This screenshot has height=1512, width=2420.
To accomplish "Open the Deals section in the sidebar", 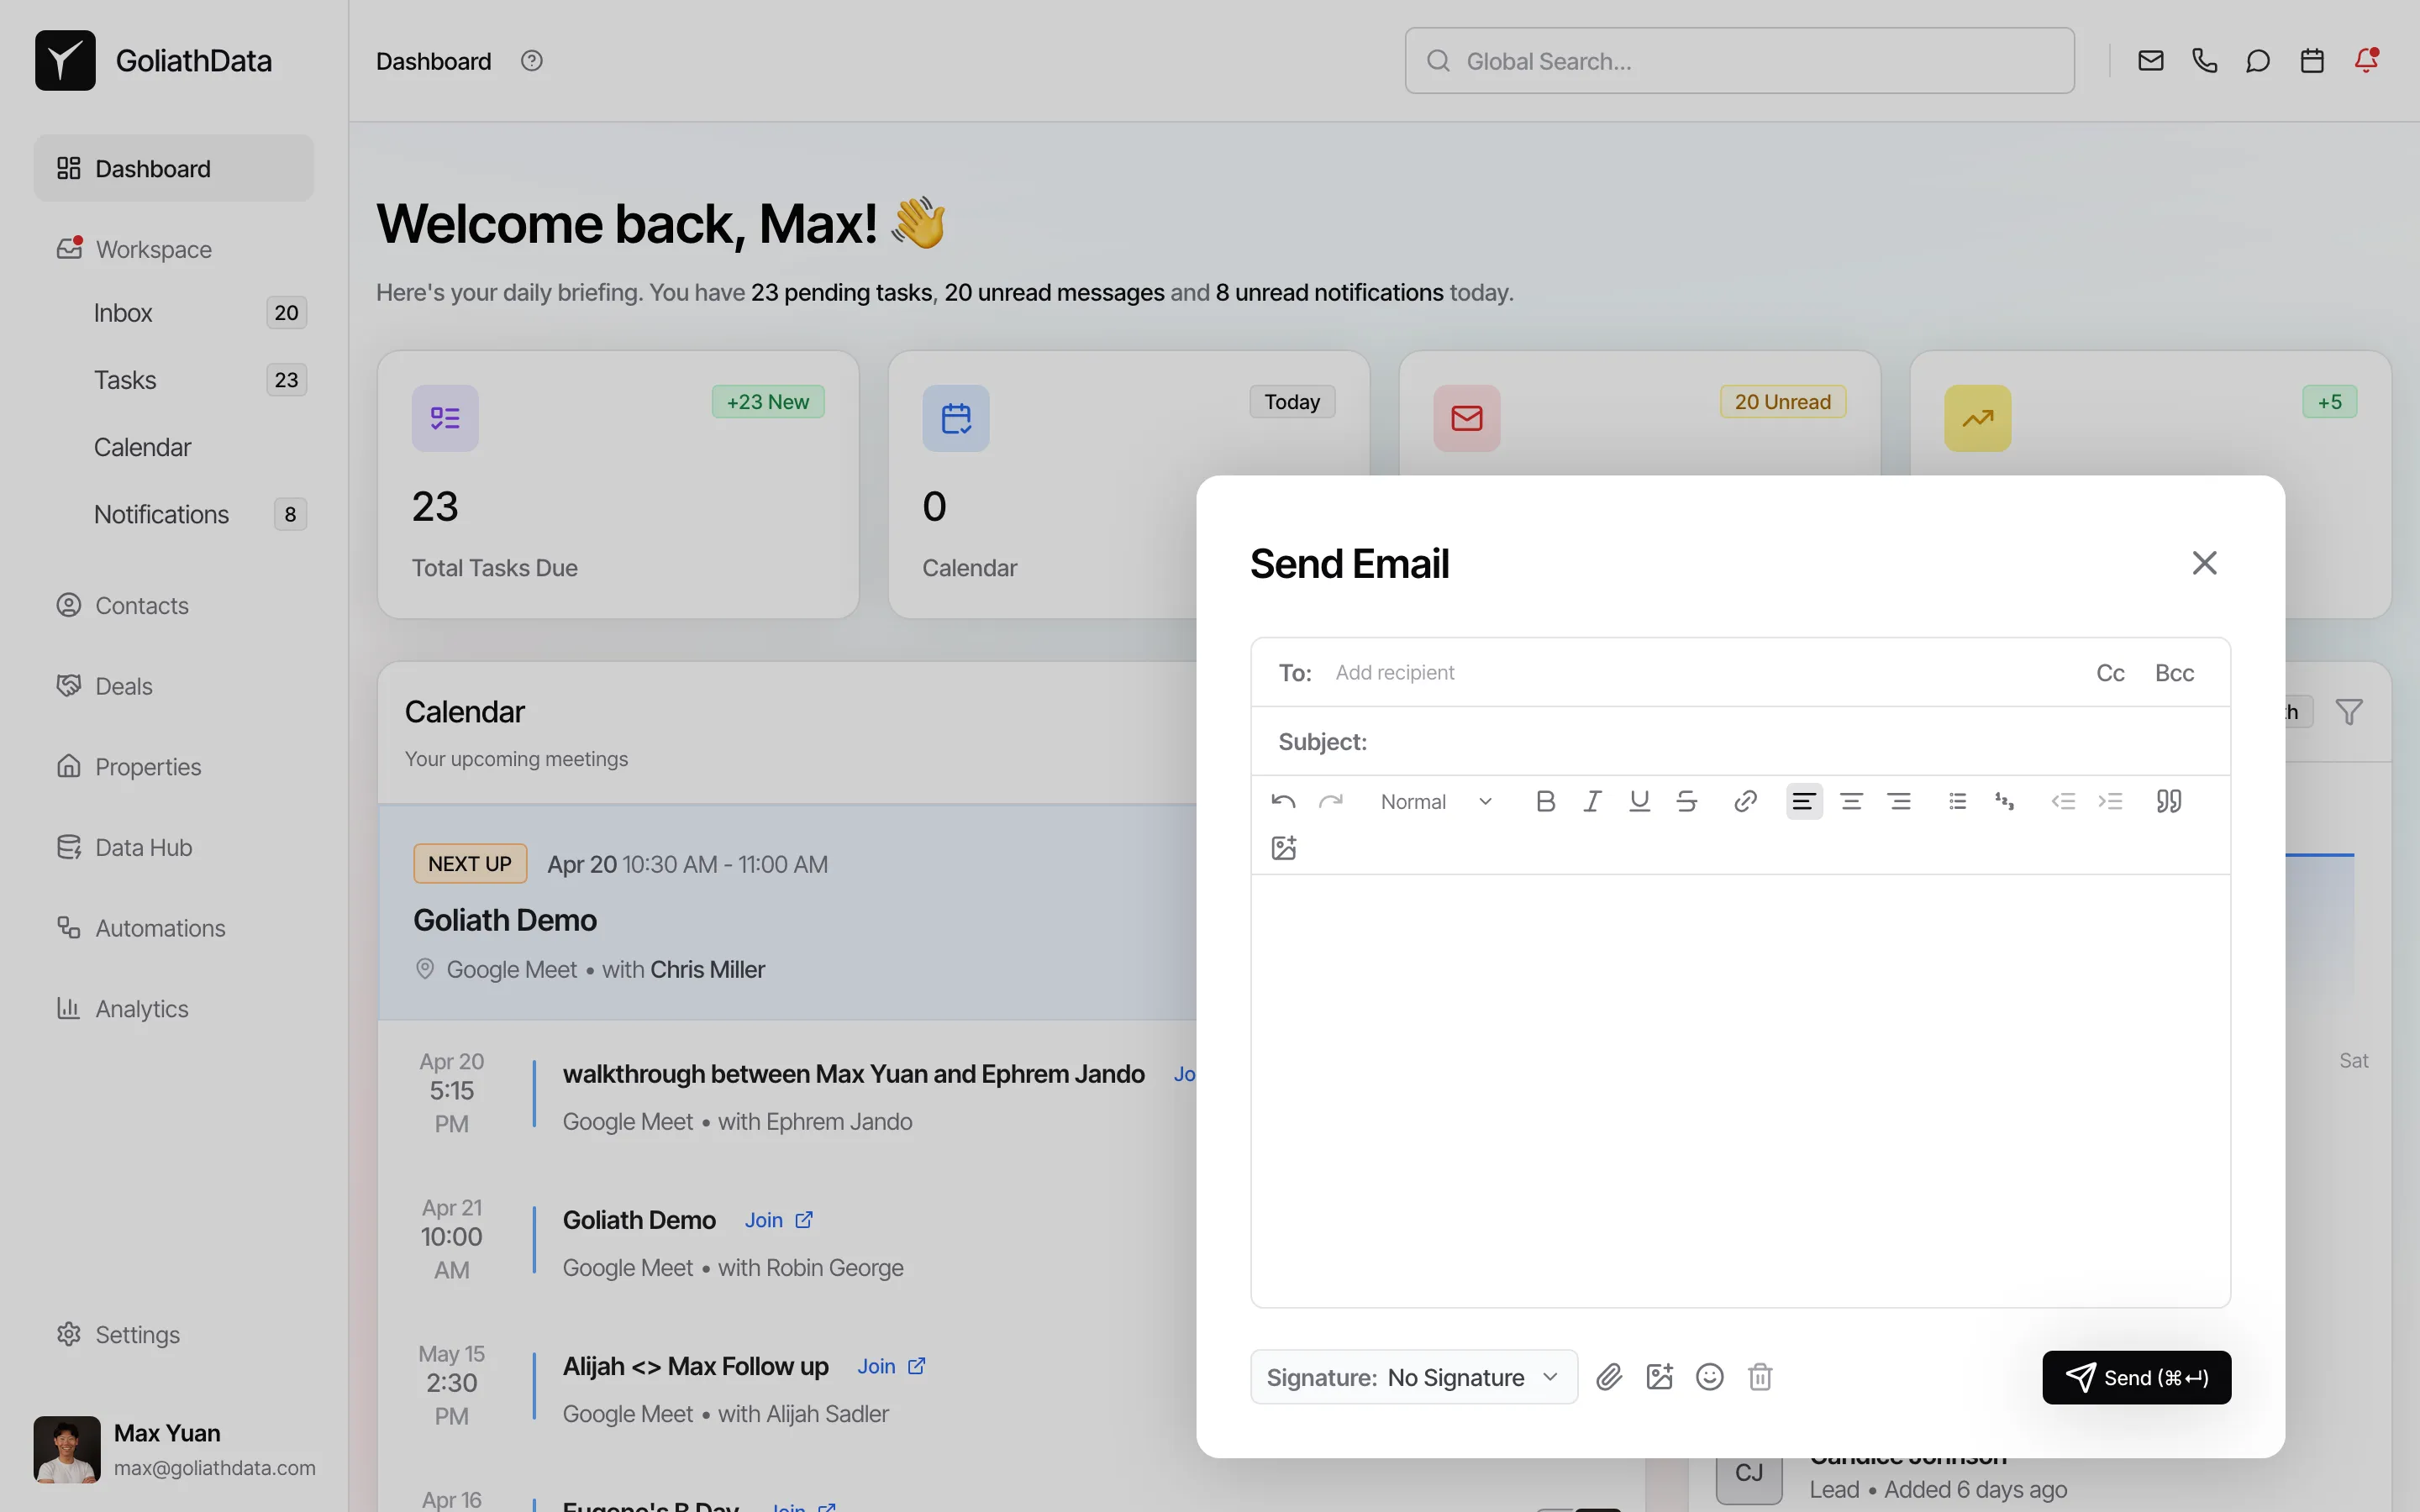I will click(x=121, y=685).
